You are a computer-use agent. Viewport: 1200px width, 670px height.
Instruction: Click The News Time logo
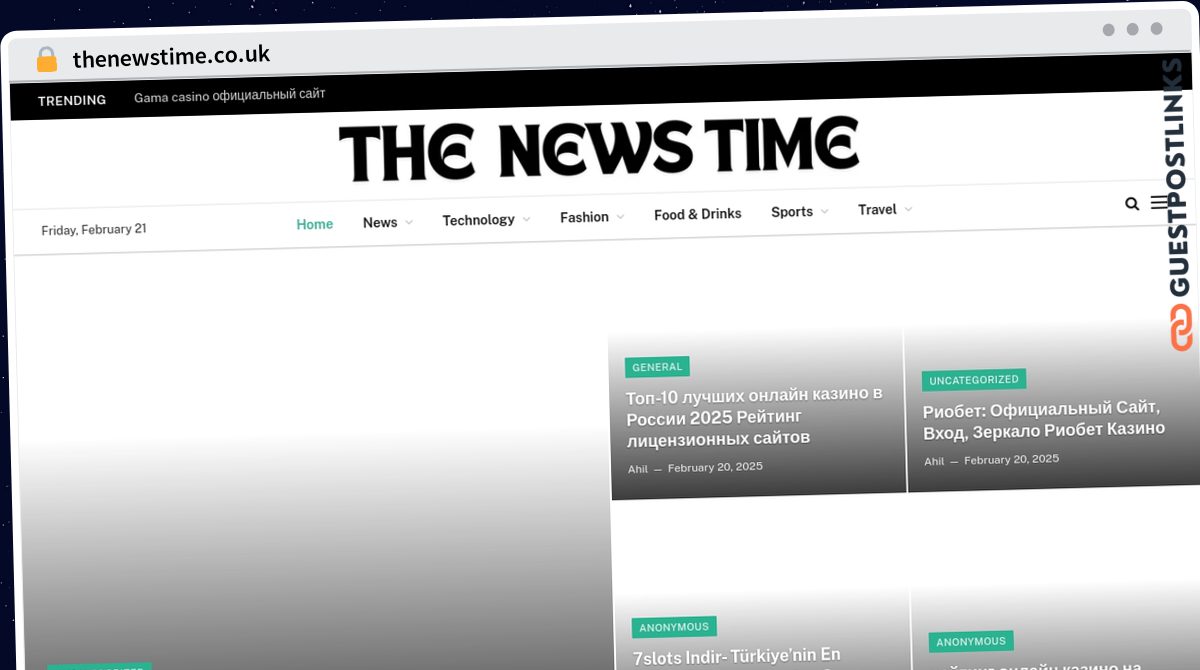click(x=599, y=149)
